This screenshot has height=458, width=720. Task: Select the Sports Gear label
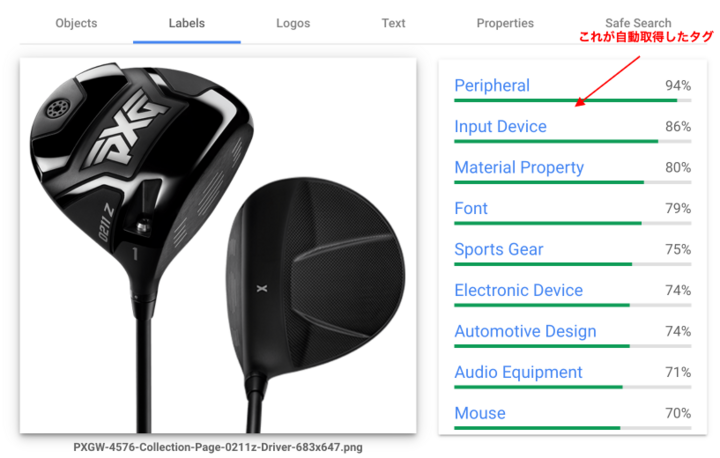coord(499,249)
